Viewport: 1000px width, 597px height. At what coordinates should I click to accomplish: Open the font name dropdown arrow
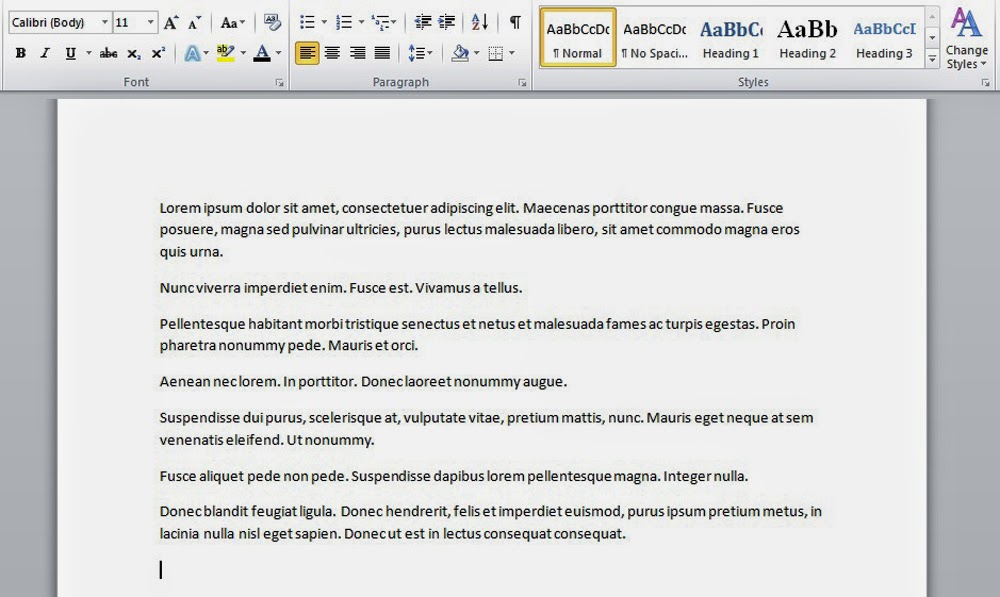pos(105,23)
